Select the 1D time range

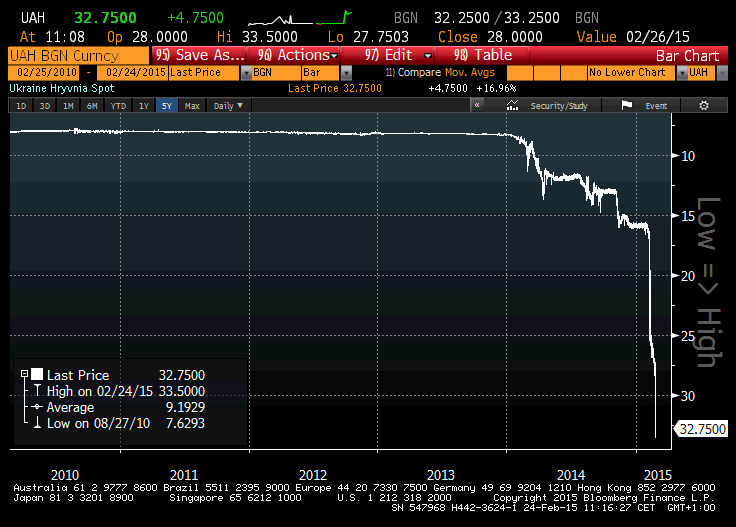coord(21,106)
